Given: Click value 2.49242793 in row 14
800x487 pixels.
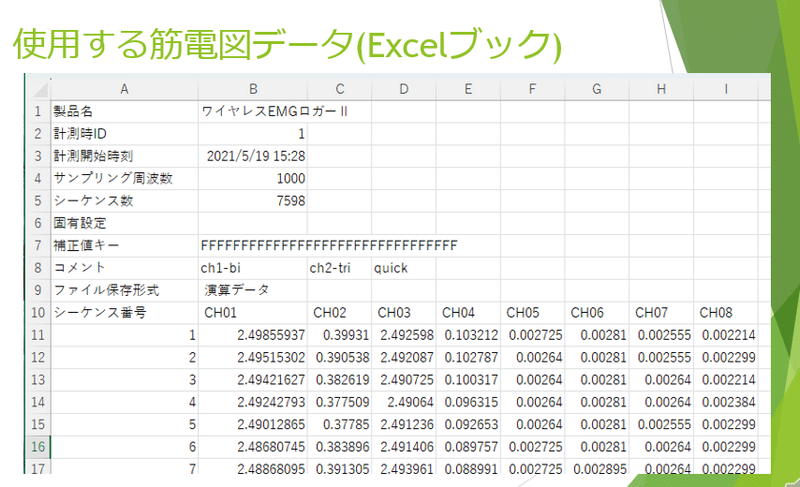Looking at the screenshot, I should [x=253, y=402].
